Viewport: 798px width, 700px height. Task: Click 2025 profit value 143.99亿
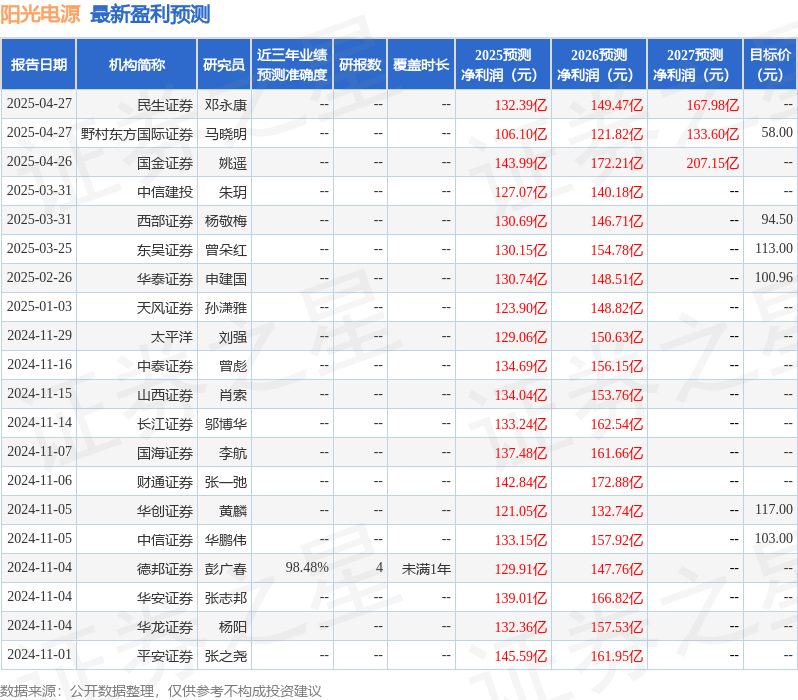coord(521,163)
